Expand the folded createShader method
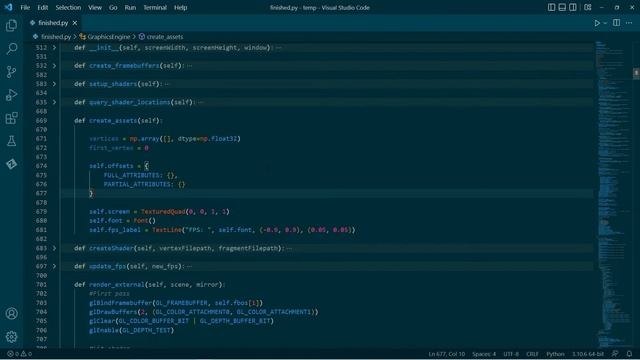Screen dimensions: 640x360 54,248
